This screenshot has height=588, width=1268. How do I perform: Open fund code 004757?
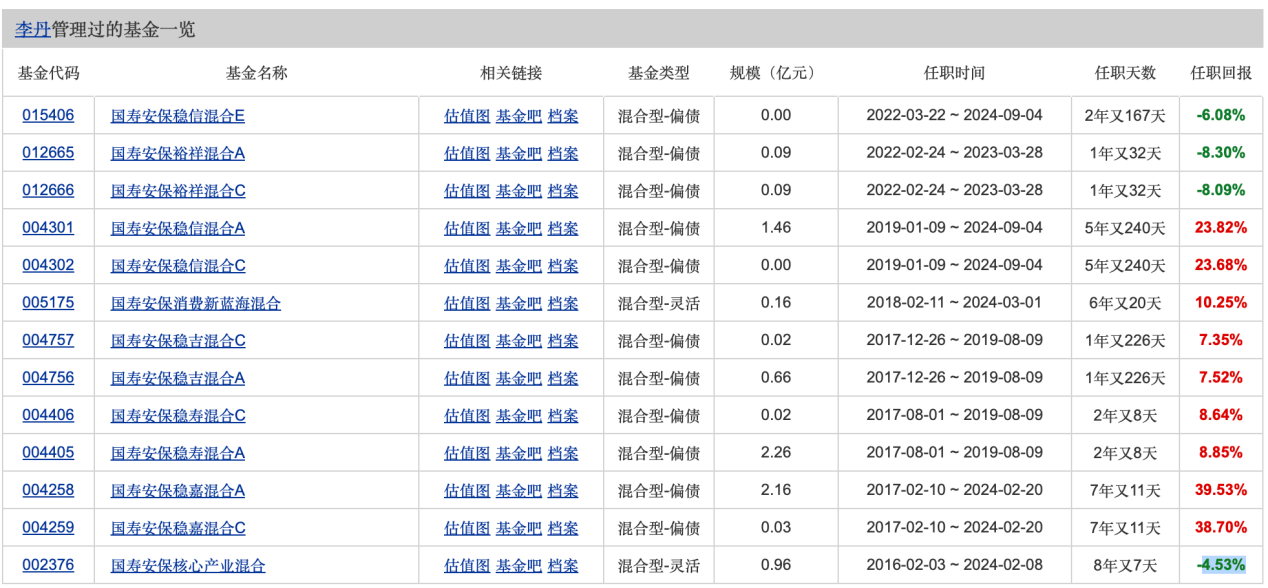tap(48, 340)
